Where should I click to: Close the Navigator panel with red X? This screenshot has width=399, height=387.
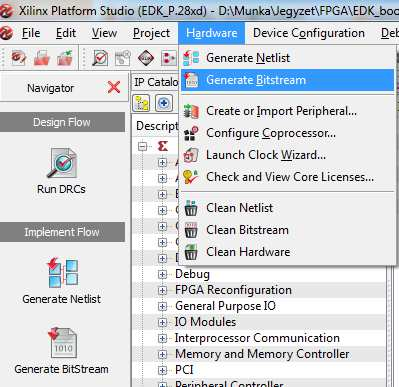click(114, 88)
